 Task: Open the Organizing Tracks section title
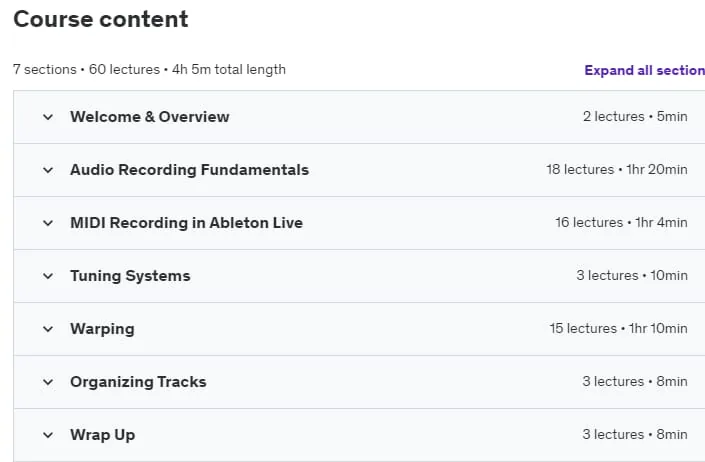click(x=138, y=382)
